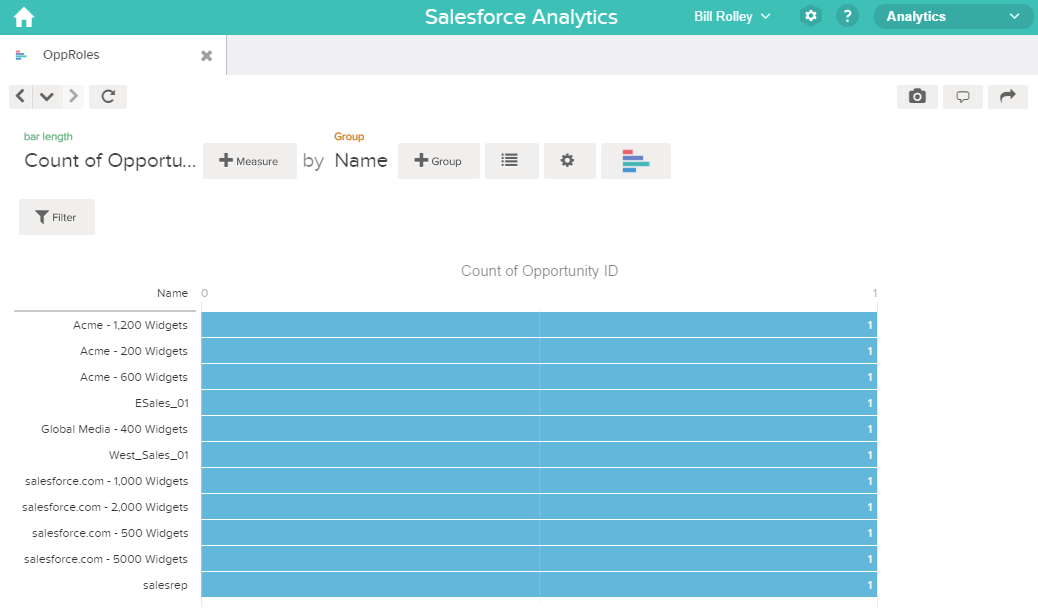This screenshot has width=1038, height=609.
Task: Click the West_Sales_01 label
Action: 148,455
